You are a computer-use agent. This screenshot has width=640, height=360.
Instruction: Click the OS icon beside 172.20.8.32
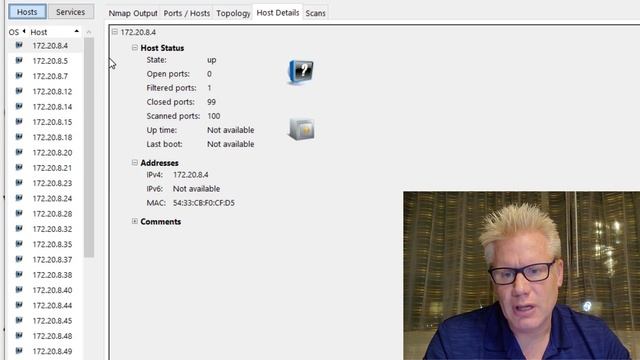point(19,229)
